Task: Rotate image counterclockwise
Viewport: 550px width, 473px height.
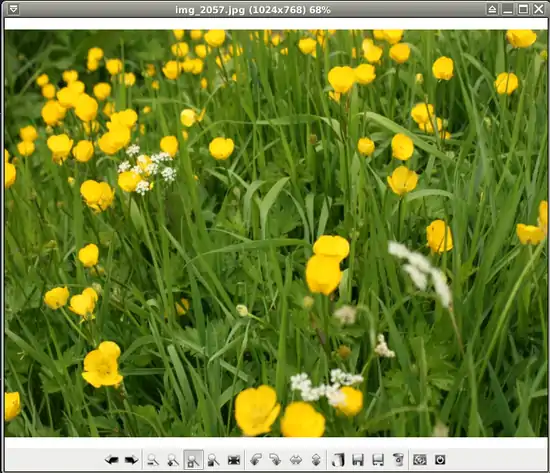Action: coord(256,460)
